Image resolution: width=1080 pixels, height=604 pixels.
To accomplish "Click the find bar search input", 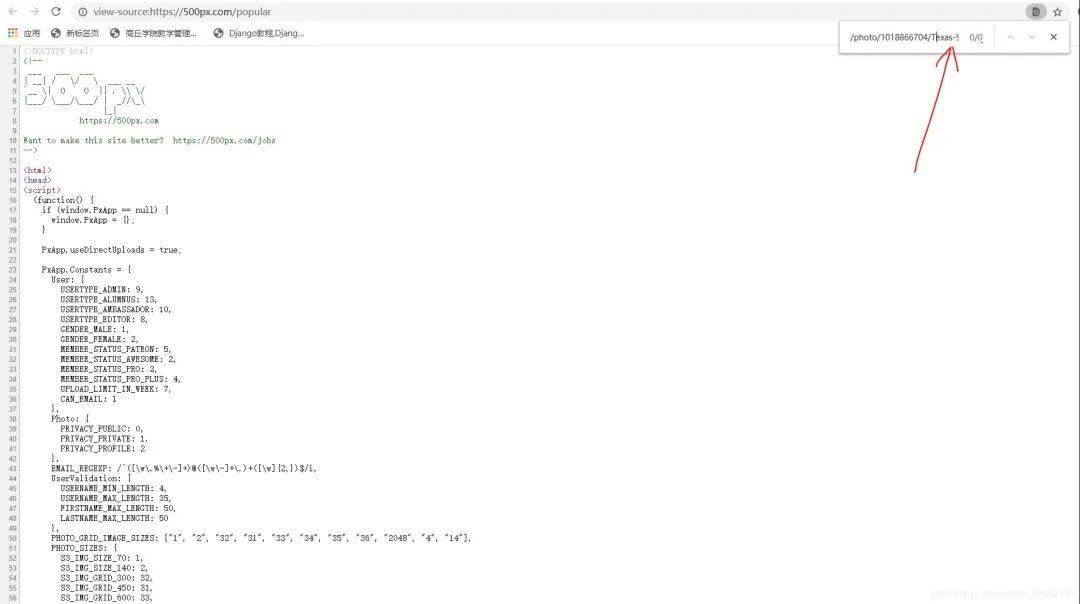I will [x=904, y=37].
